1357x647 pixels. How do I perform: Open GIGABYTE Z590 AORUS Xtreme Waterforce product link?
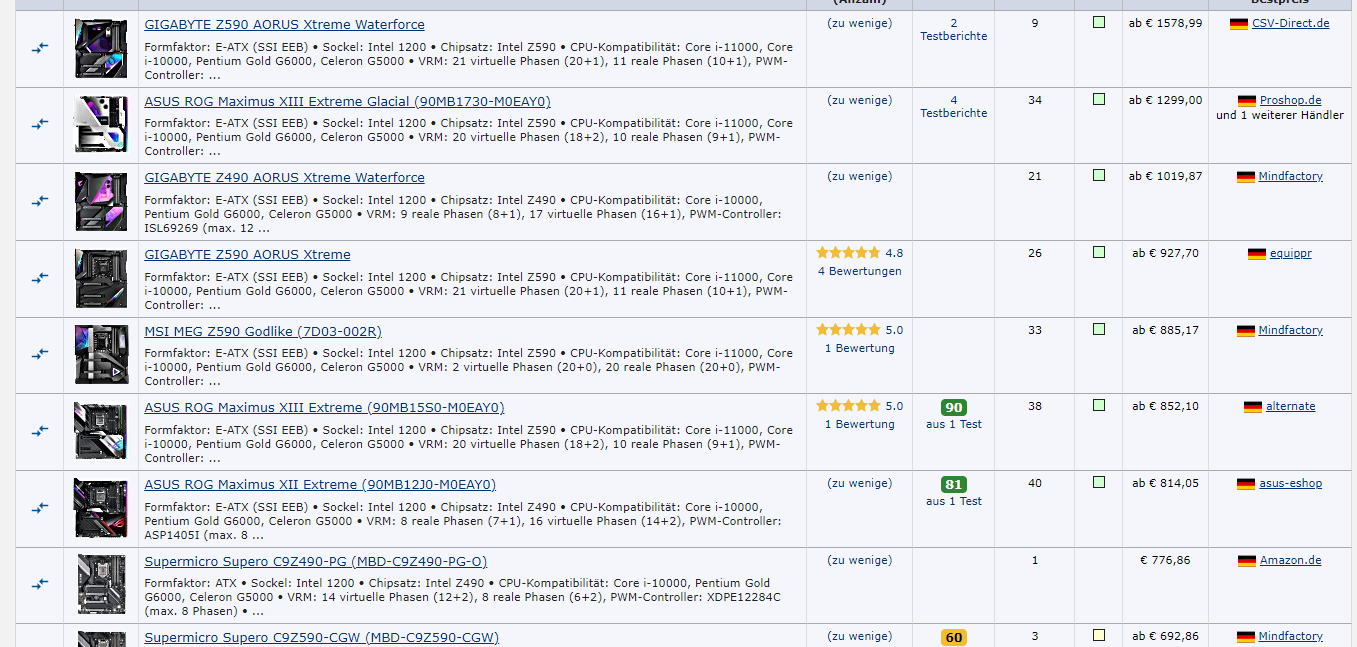284,24
